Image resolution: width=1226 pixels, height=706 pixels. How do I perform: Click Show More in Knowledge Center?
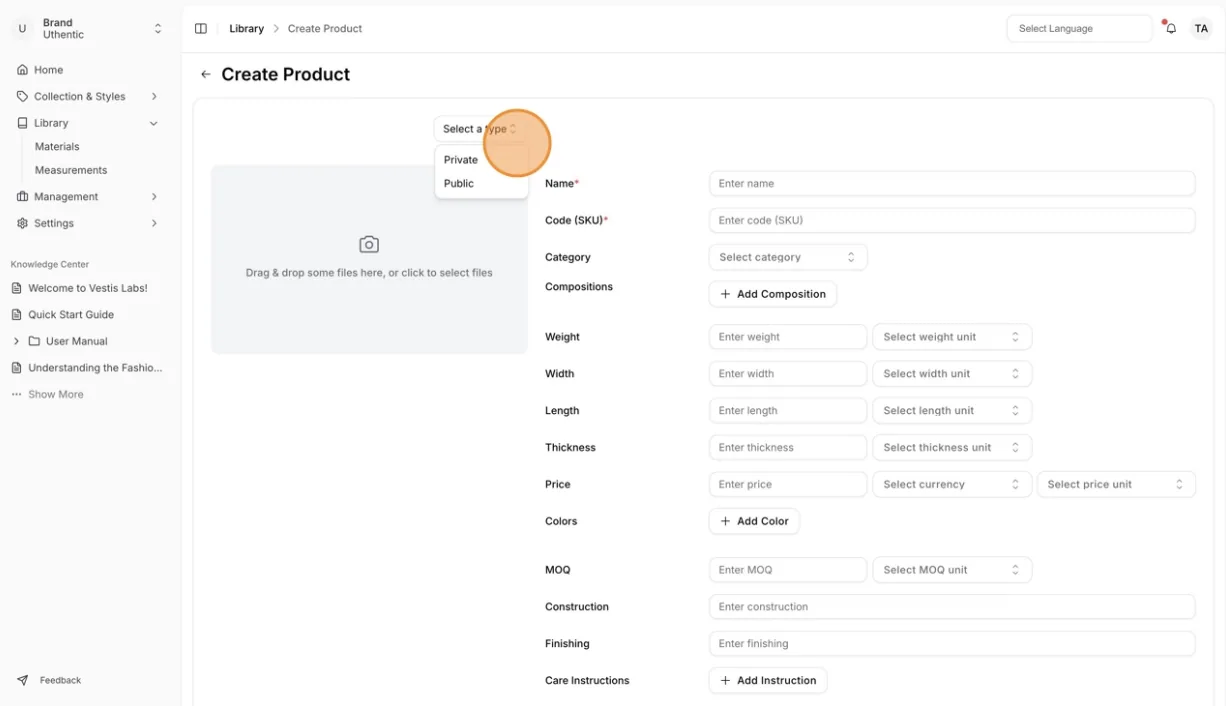click(56, 394)
